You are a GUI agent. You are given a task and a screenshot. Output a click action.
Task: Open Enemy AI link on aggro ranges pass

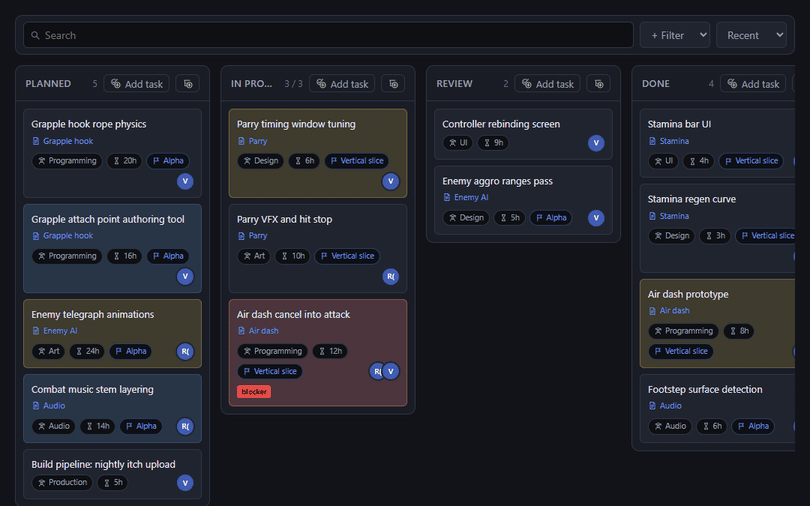click(465, 197)
